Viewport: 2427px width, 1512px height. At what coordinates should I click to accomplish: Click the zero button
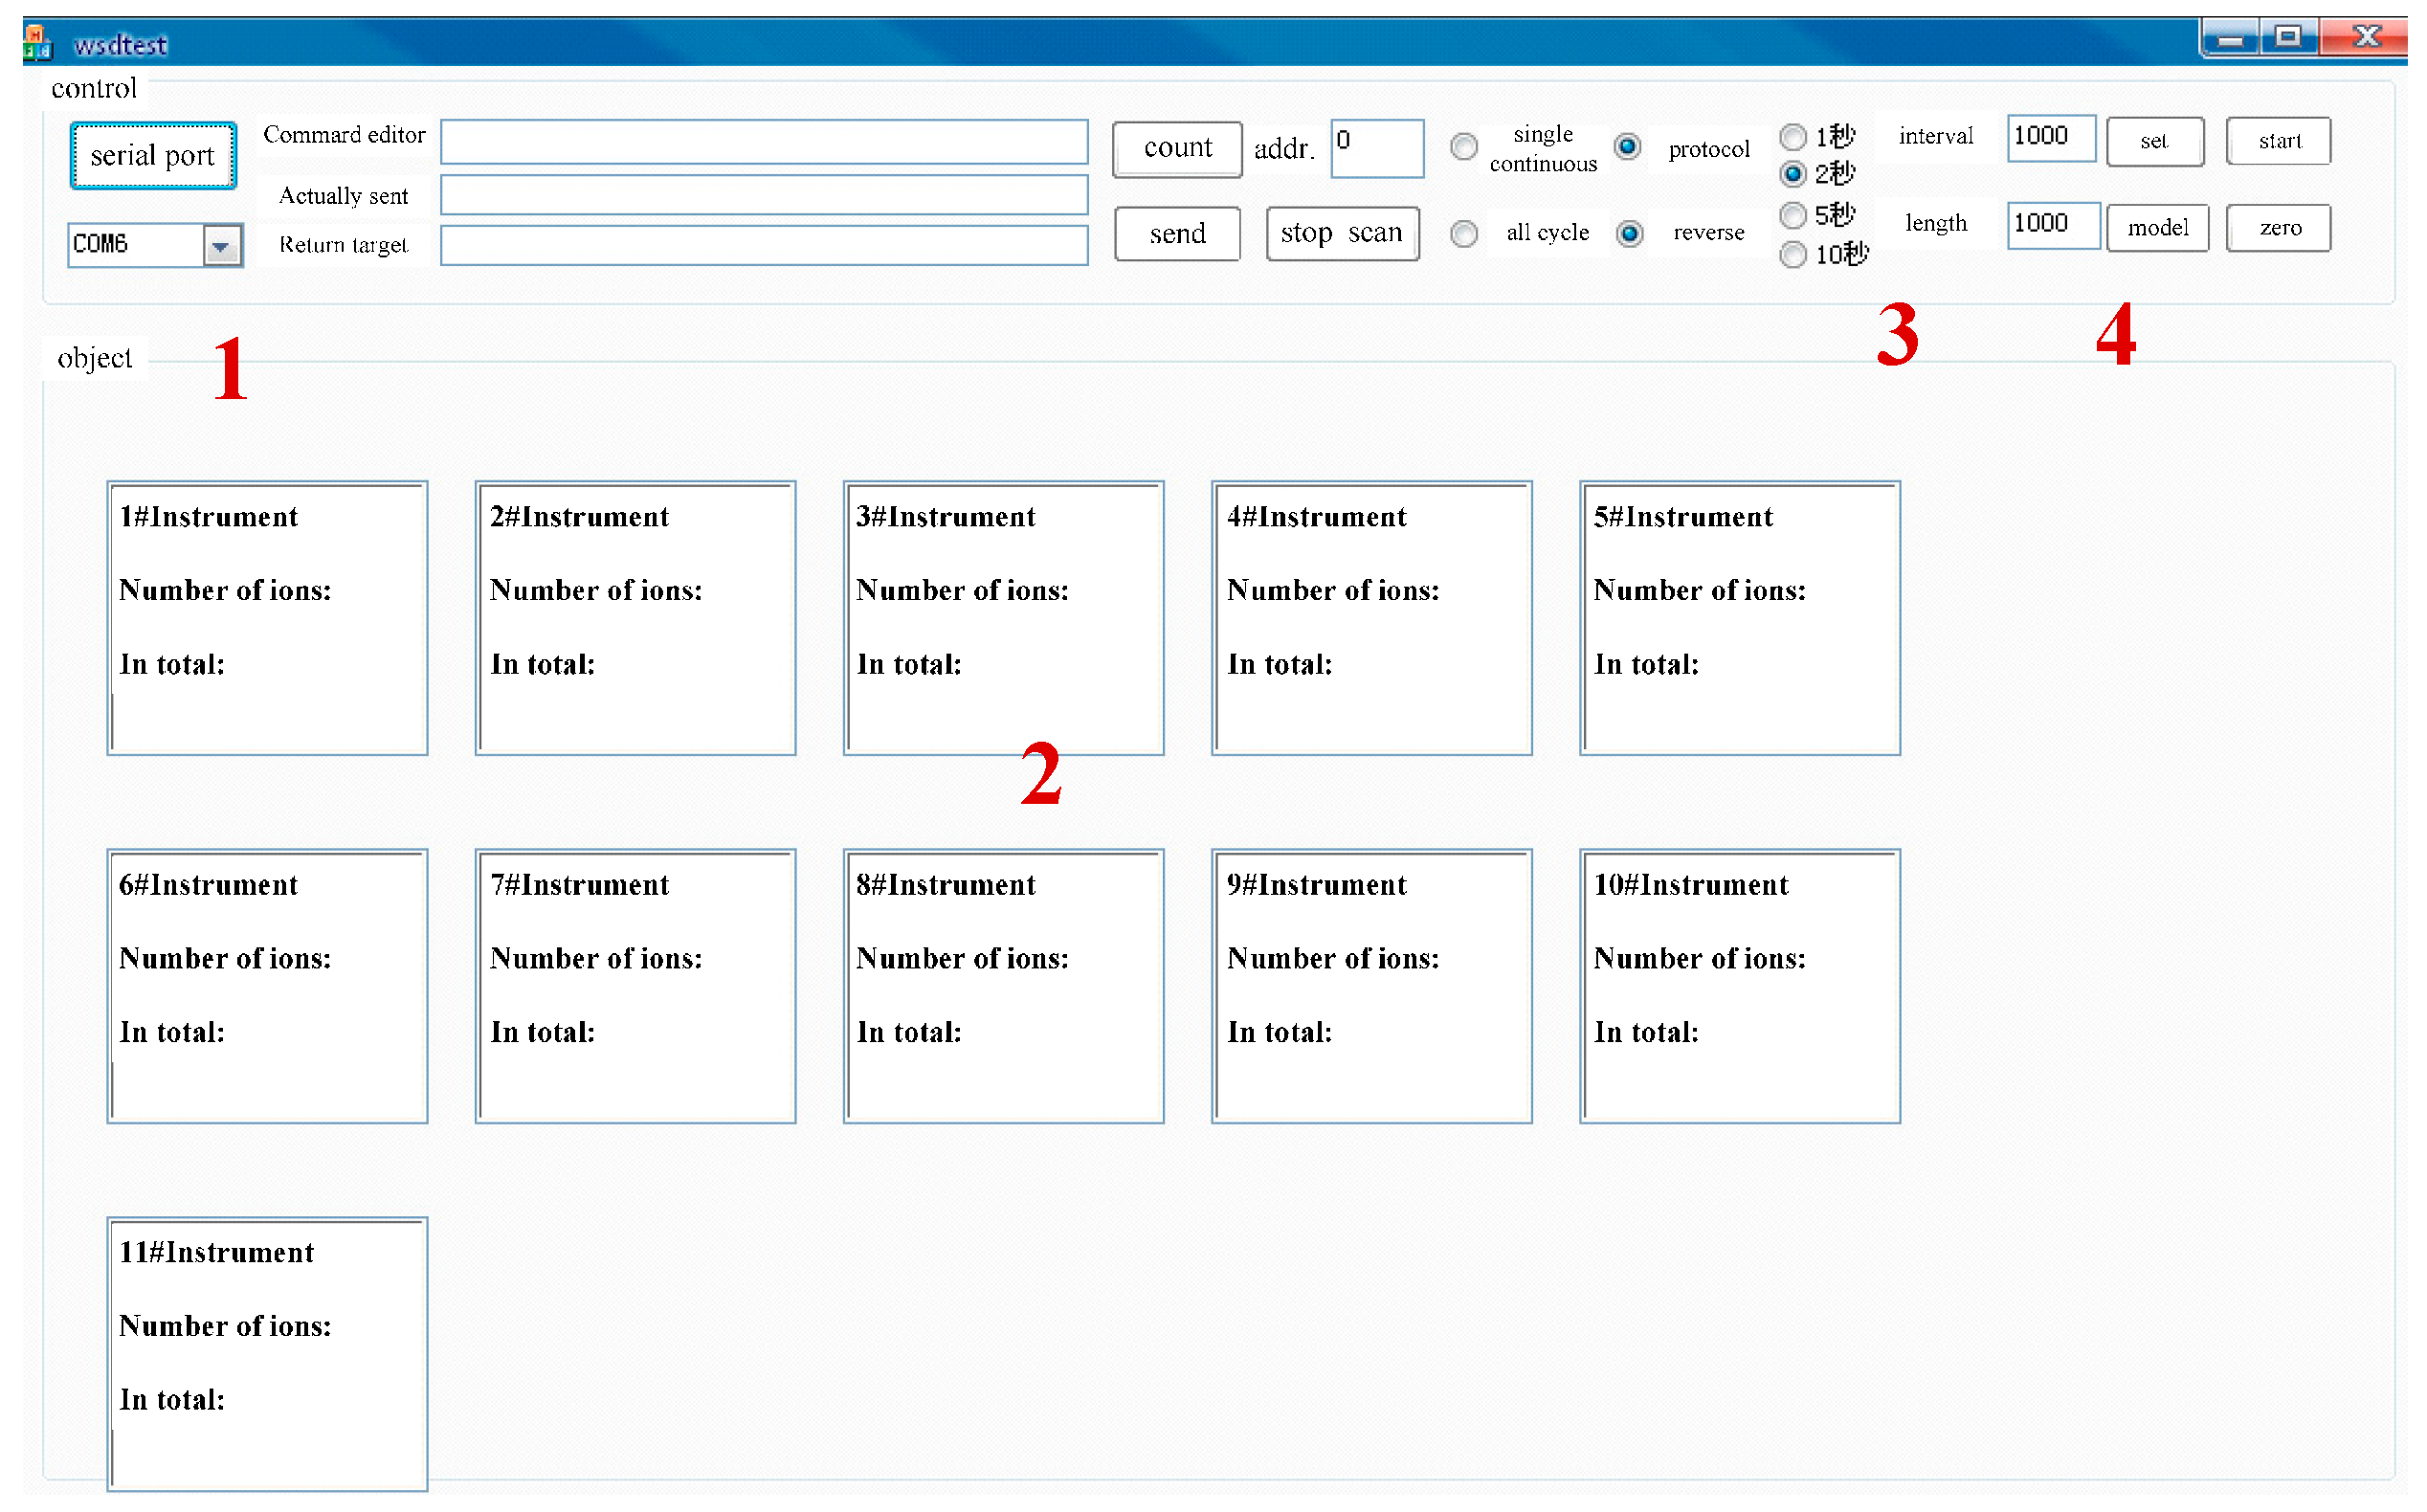2278,228
